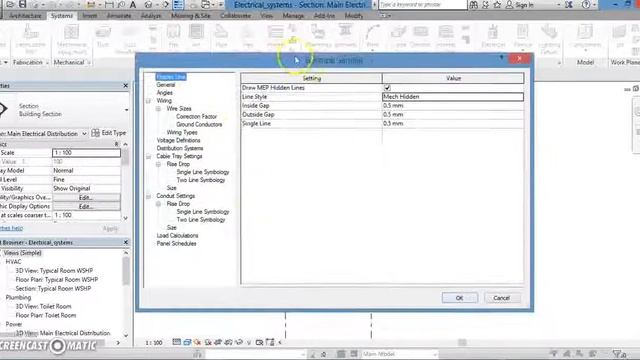Select Mechanical Equipment tool in the ribbon

click(71, 39)
